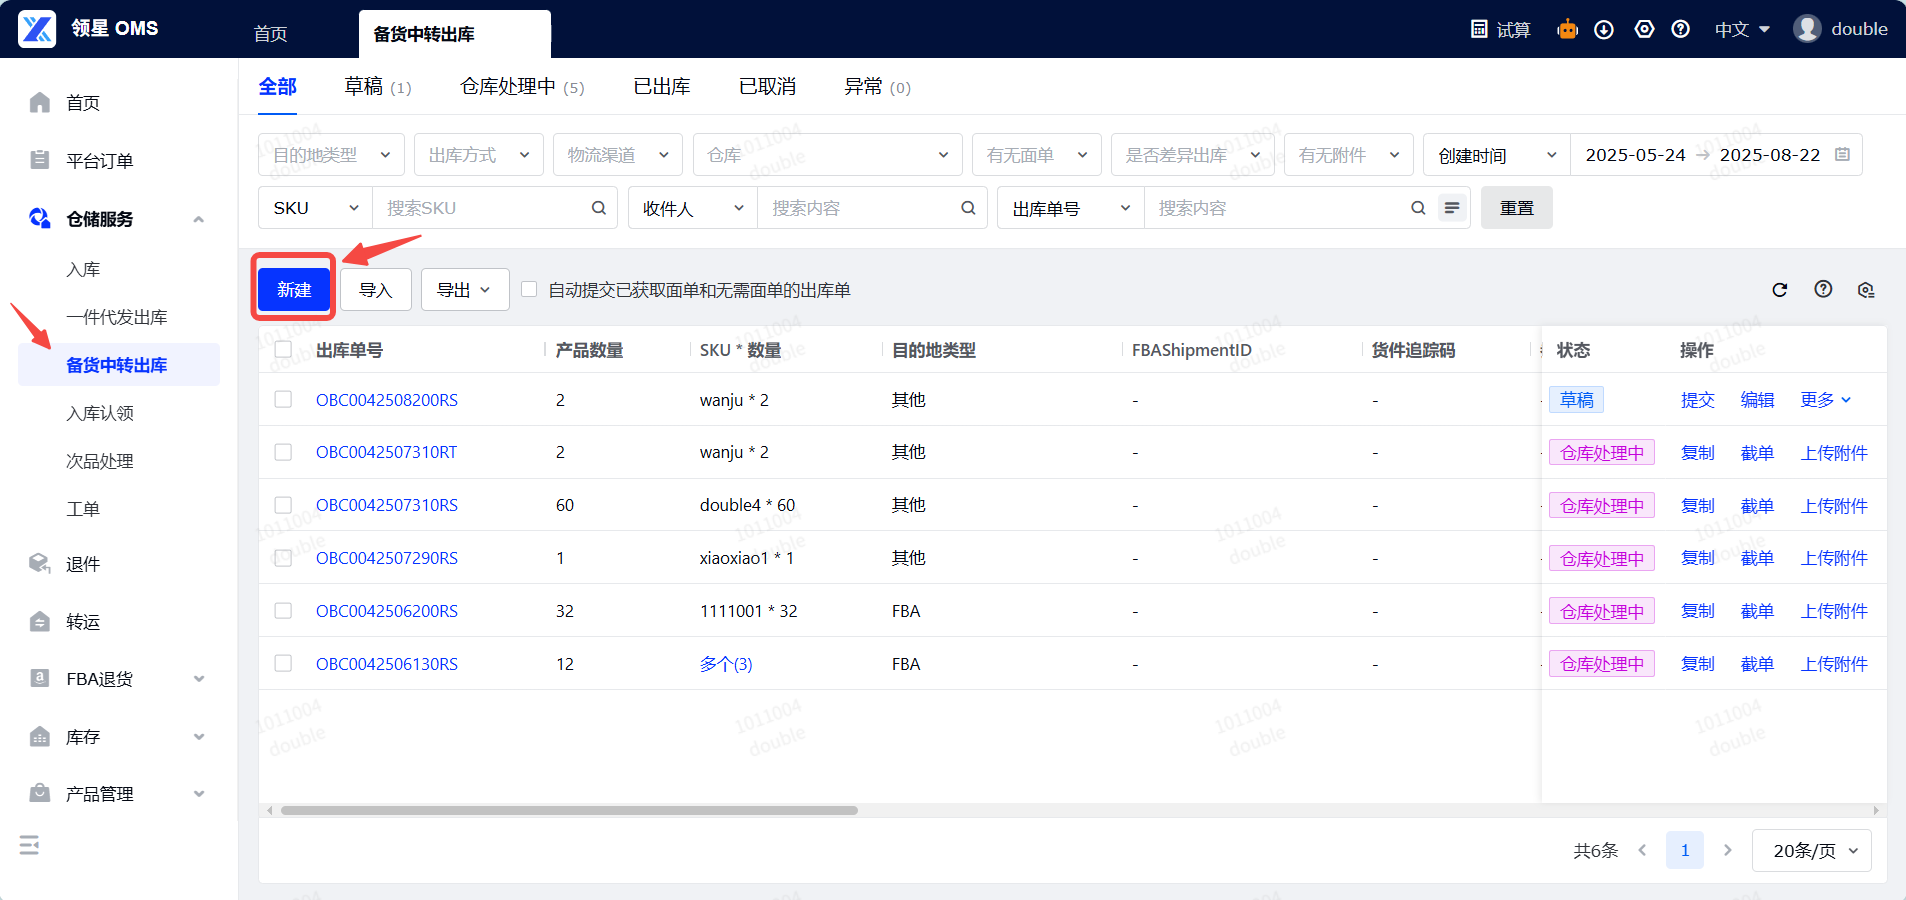1906x900 pixels.
Task: Click the calendar icon in date range
Action: pyautogui.click(x=1843, y=155)
